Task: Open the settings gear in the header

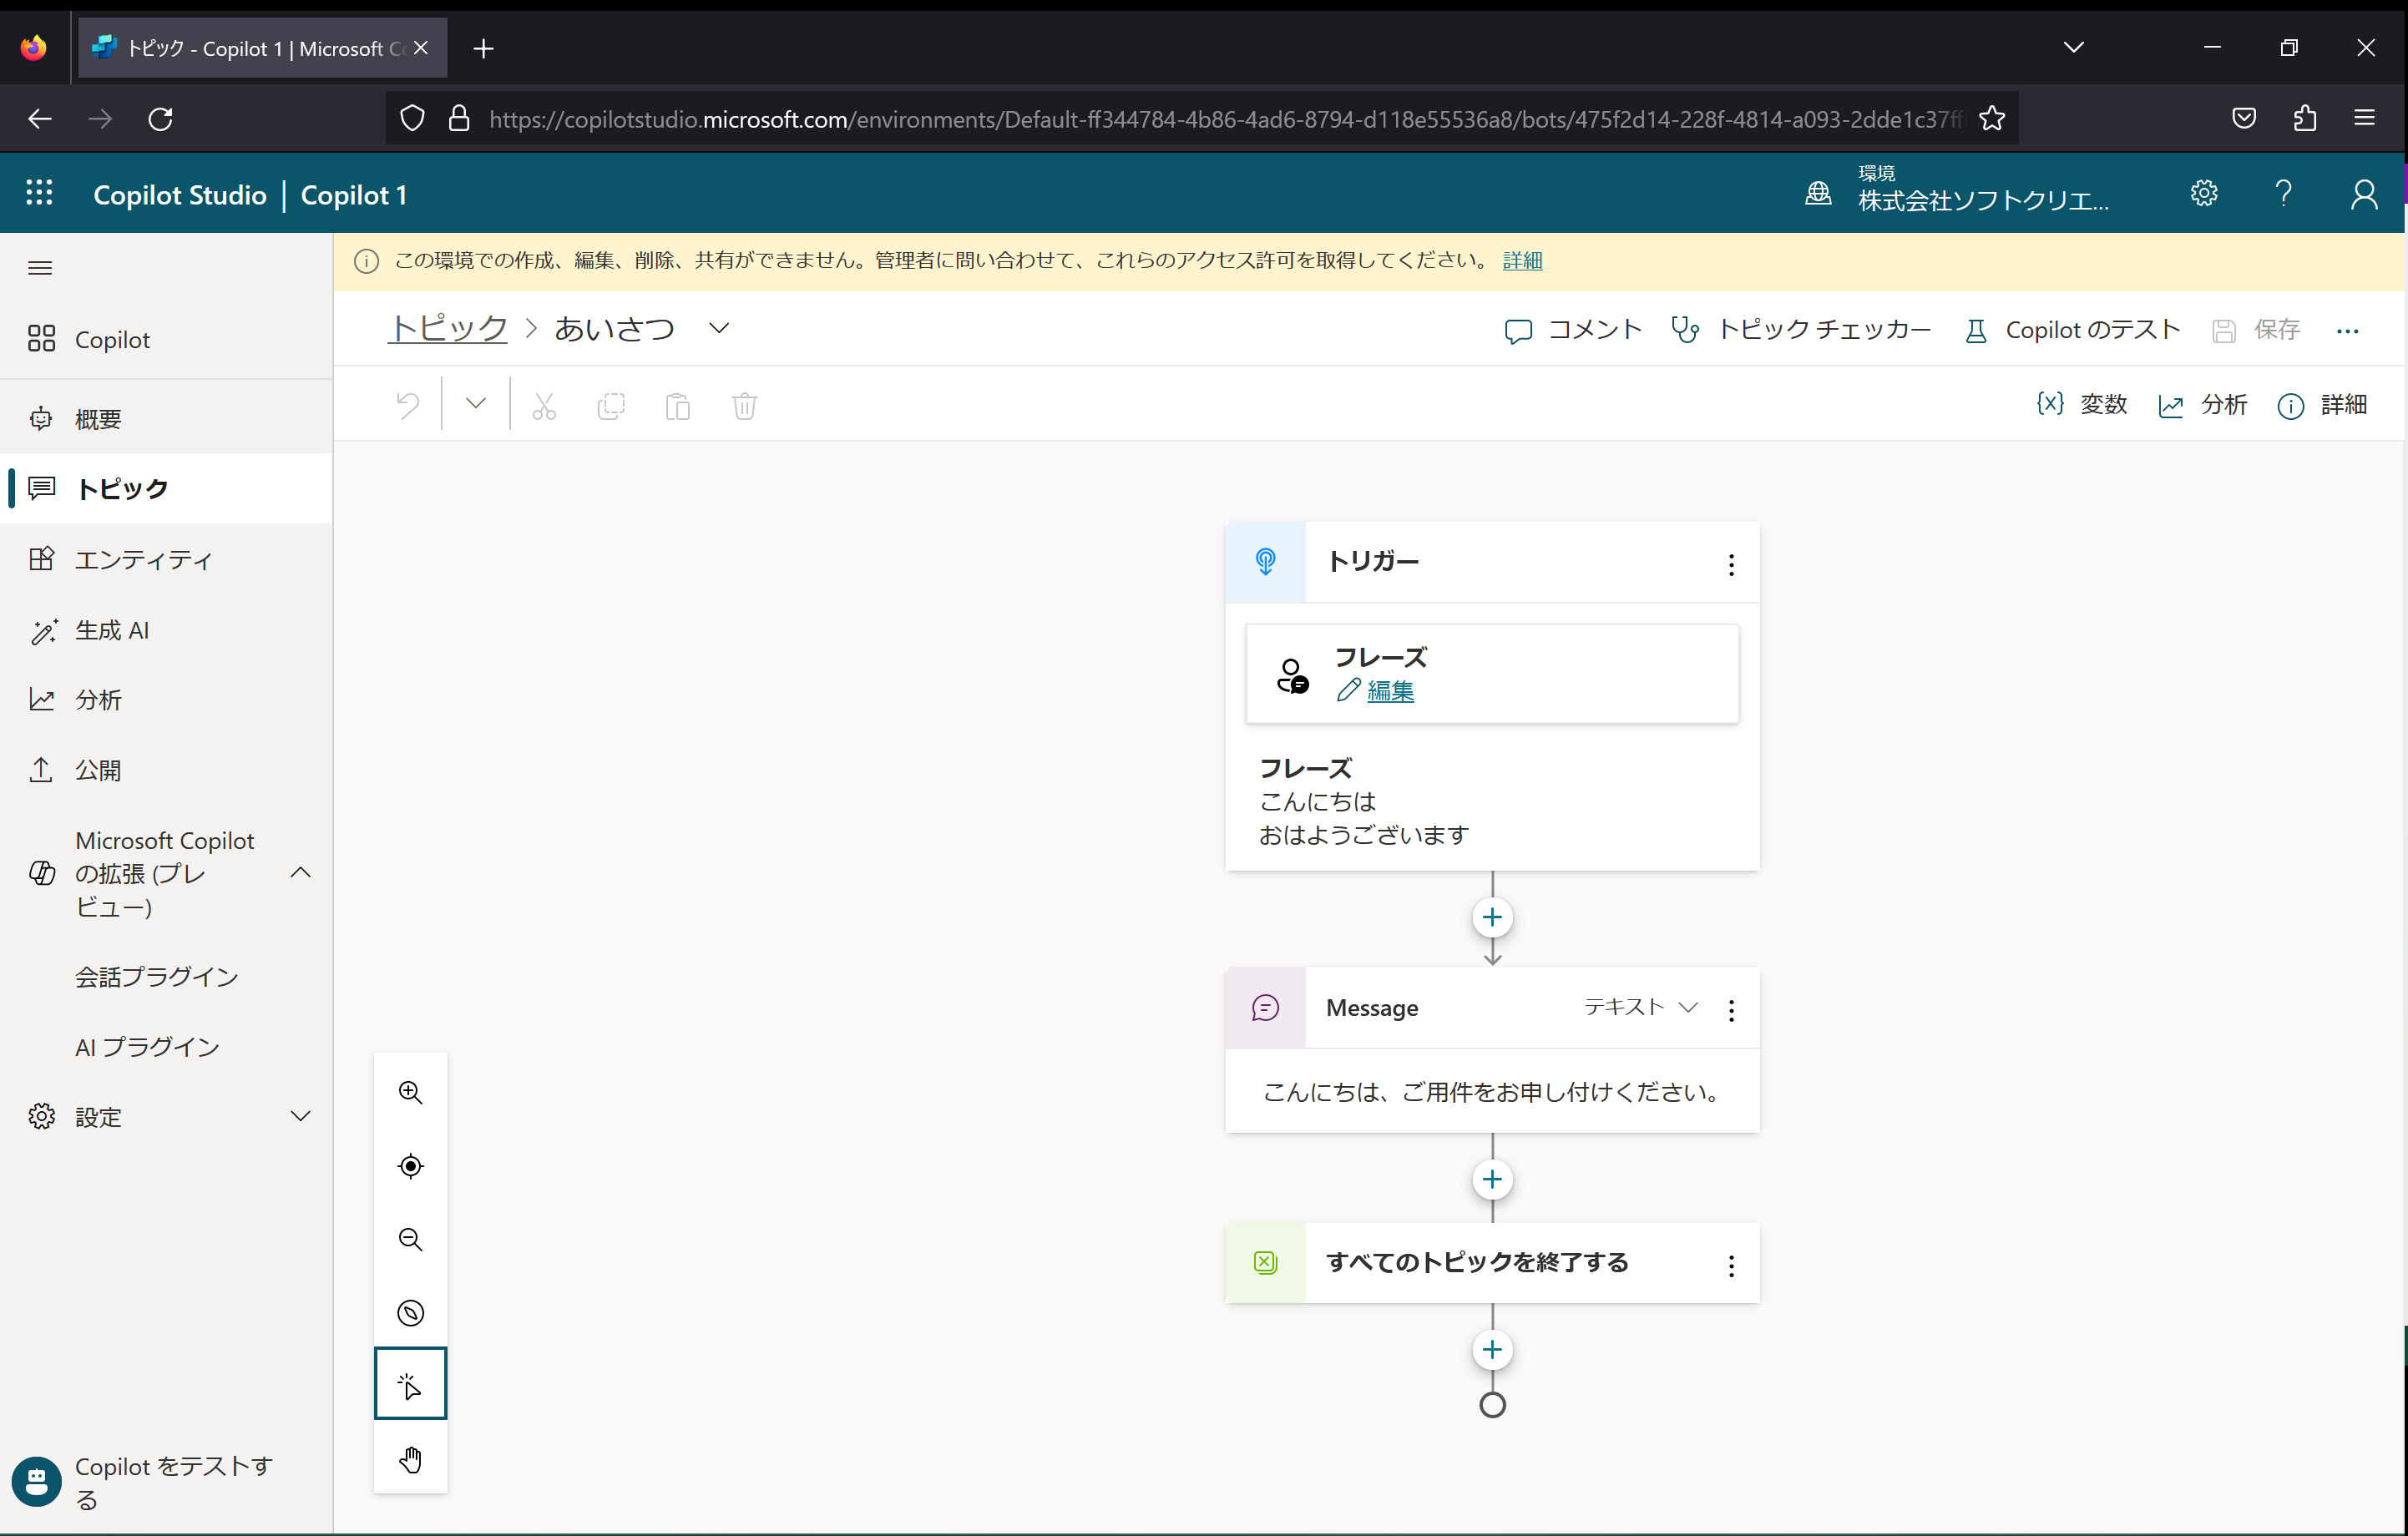Action: click(x=2204, y=193)
